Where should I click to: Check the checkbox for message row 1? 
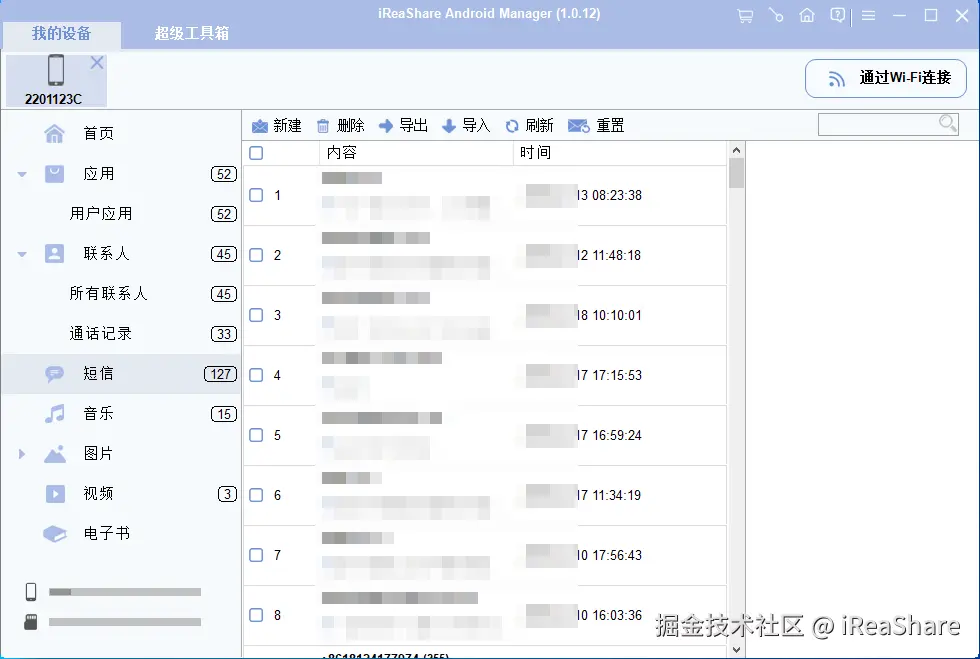(x=255, y=195)
